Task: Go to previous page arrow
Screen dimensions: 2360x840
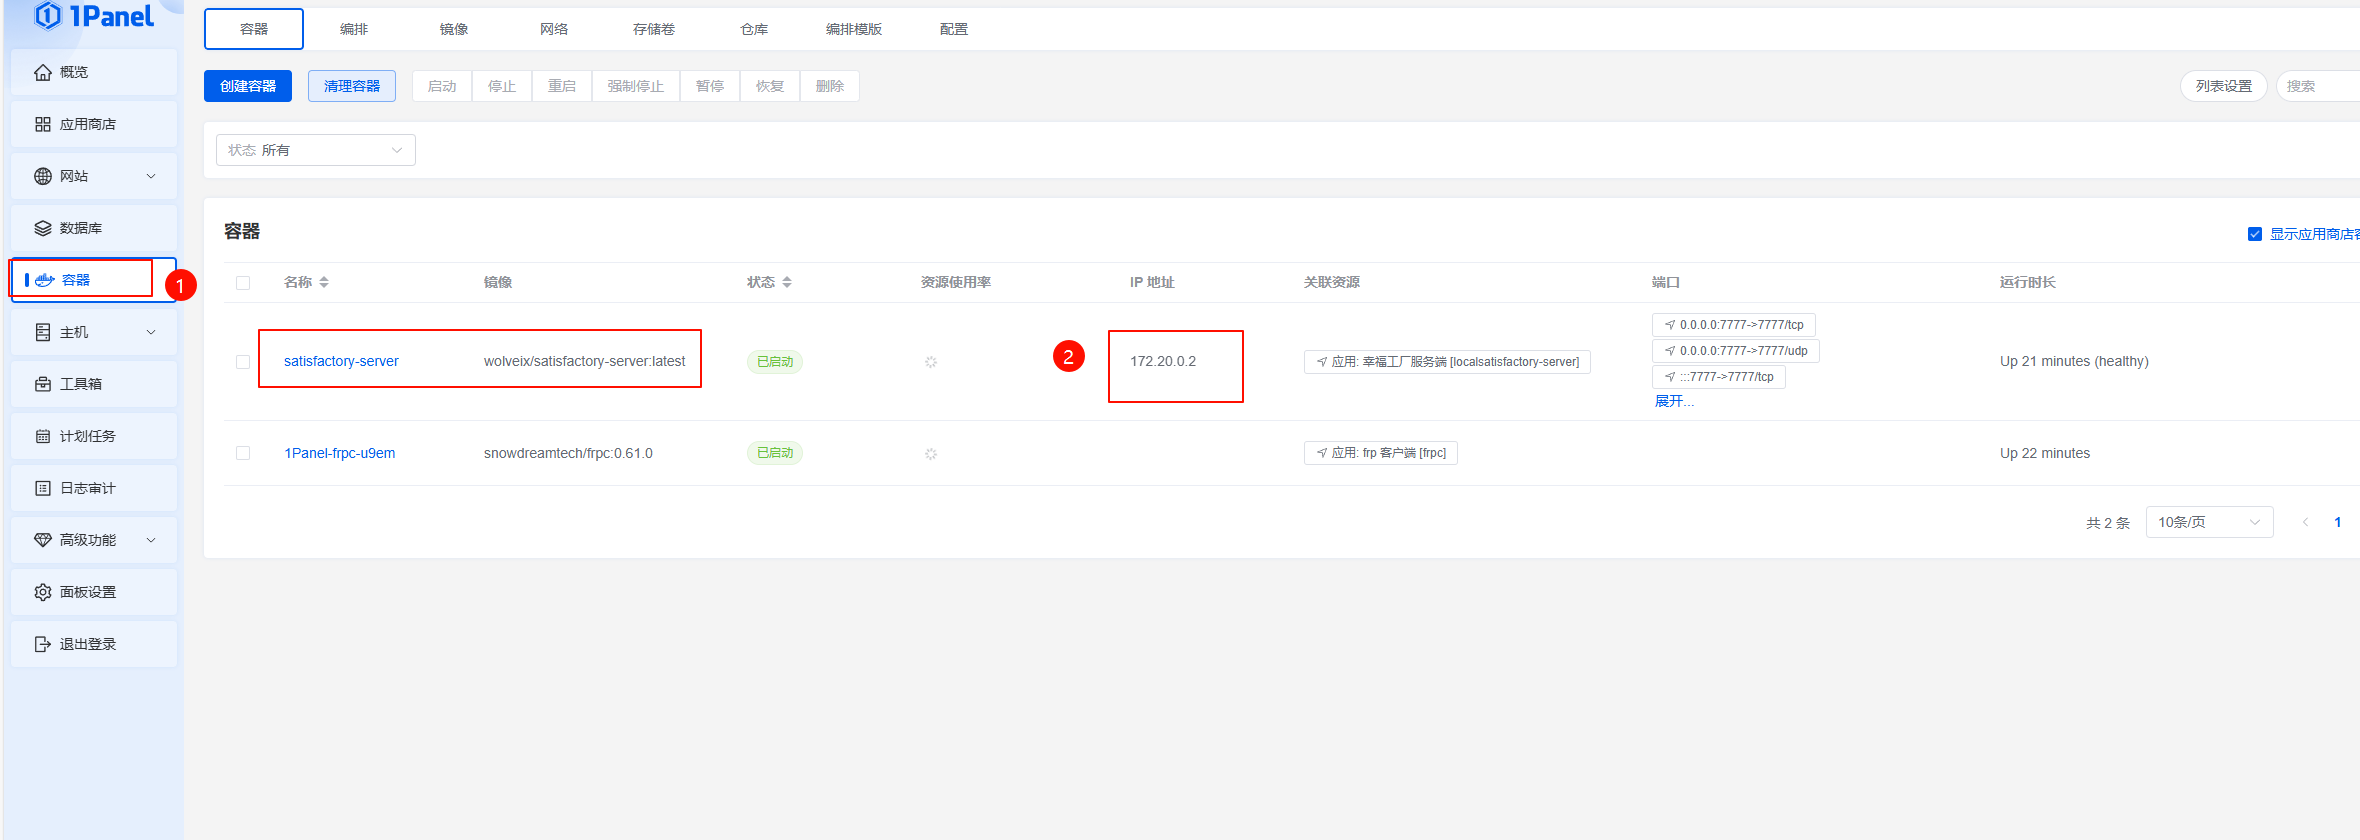Action: (x=2306, y=522)
